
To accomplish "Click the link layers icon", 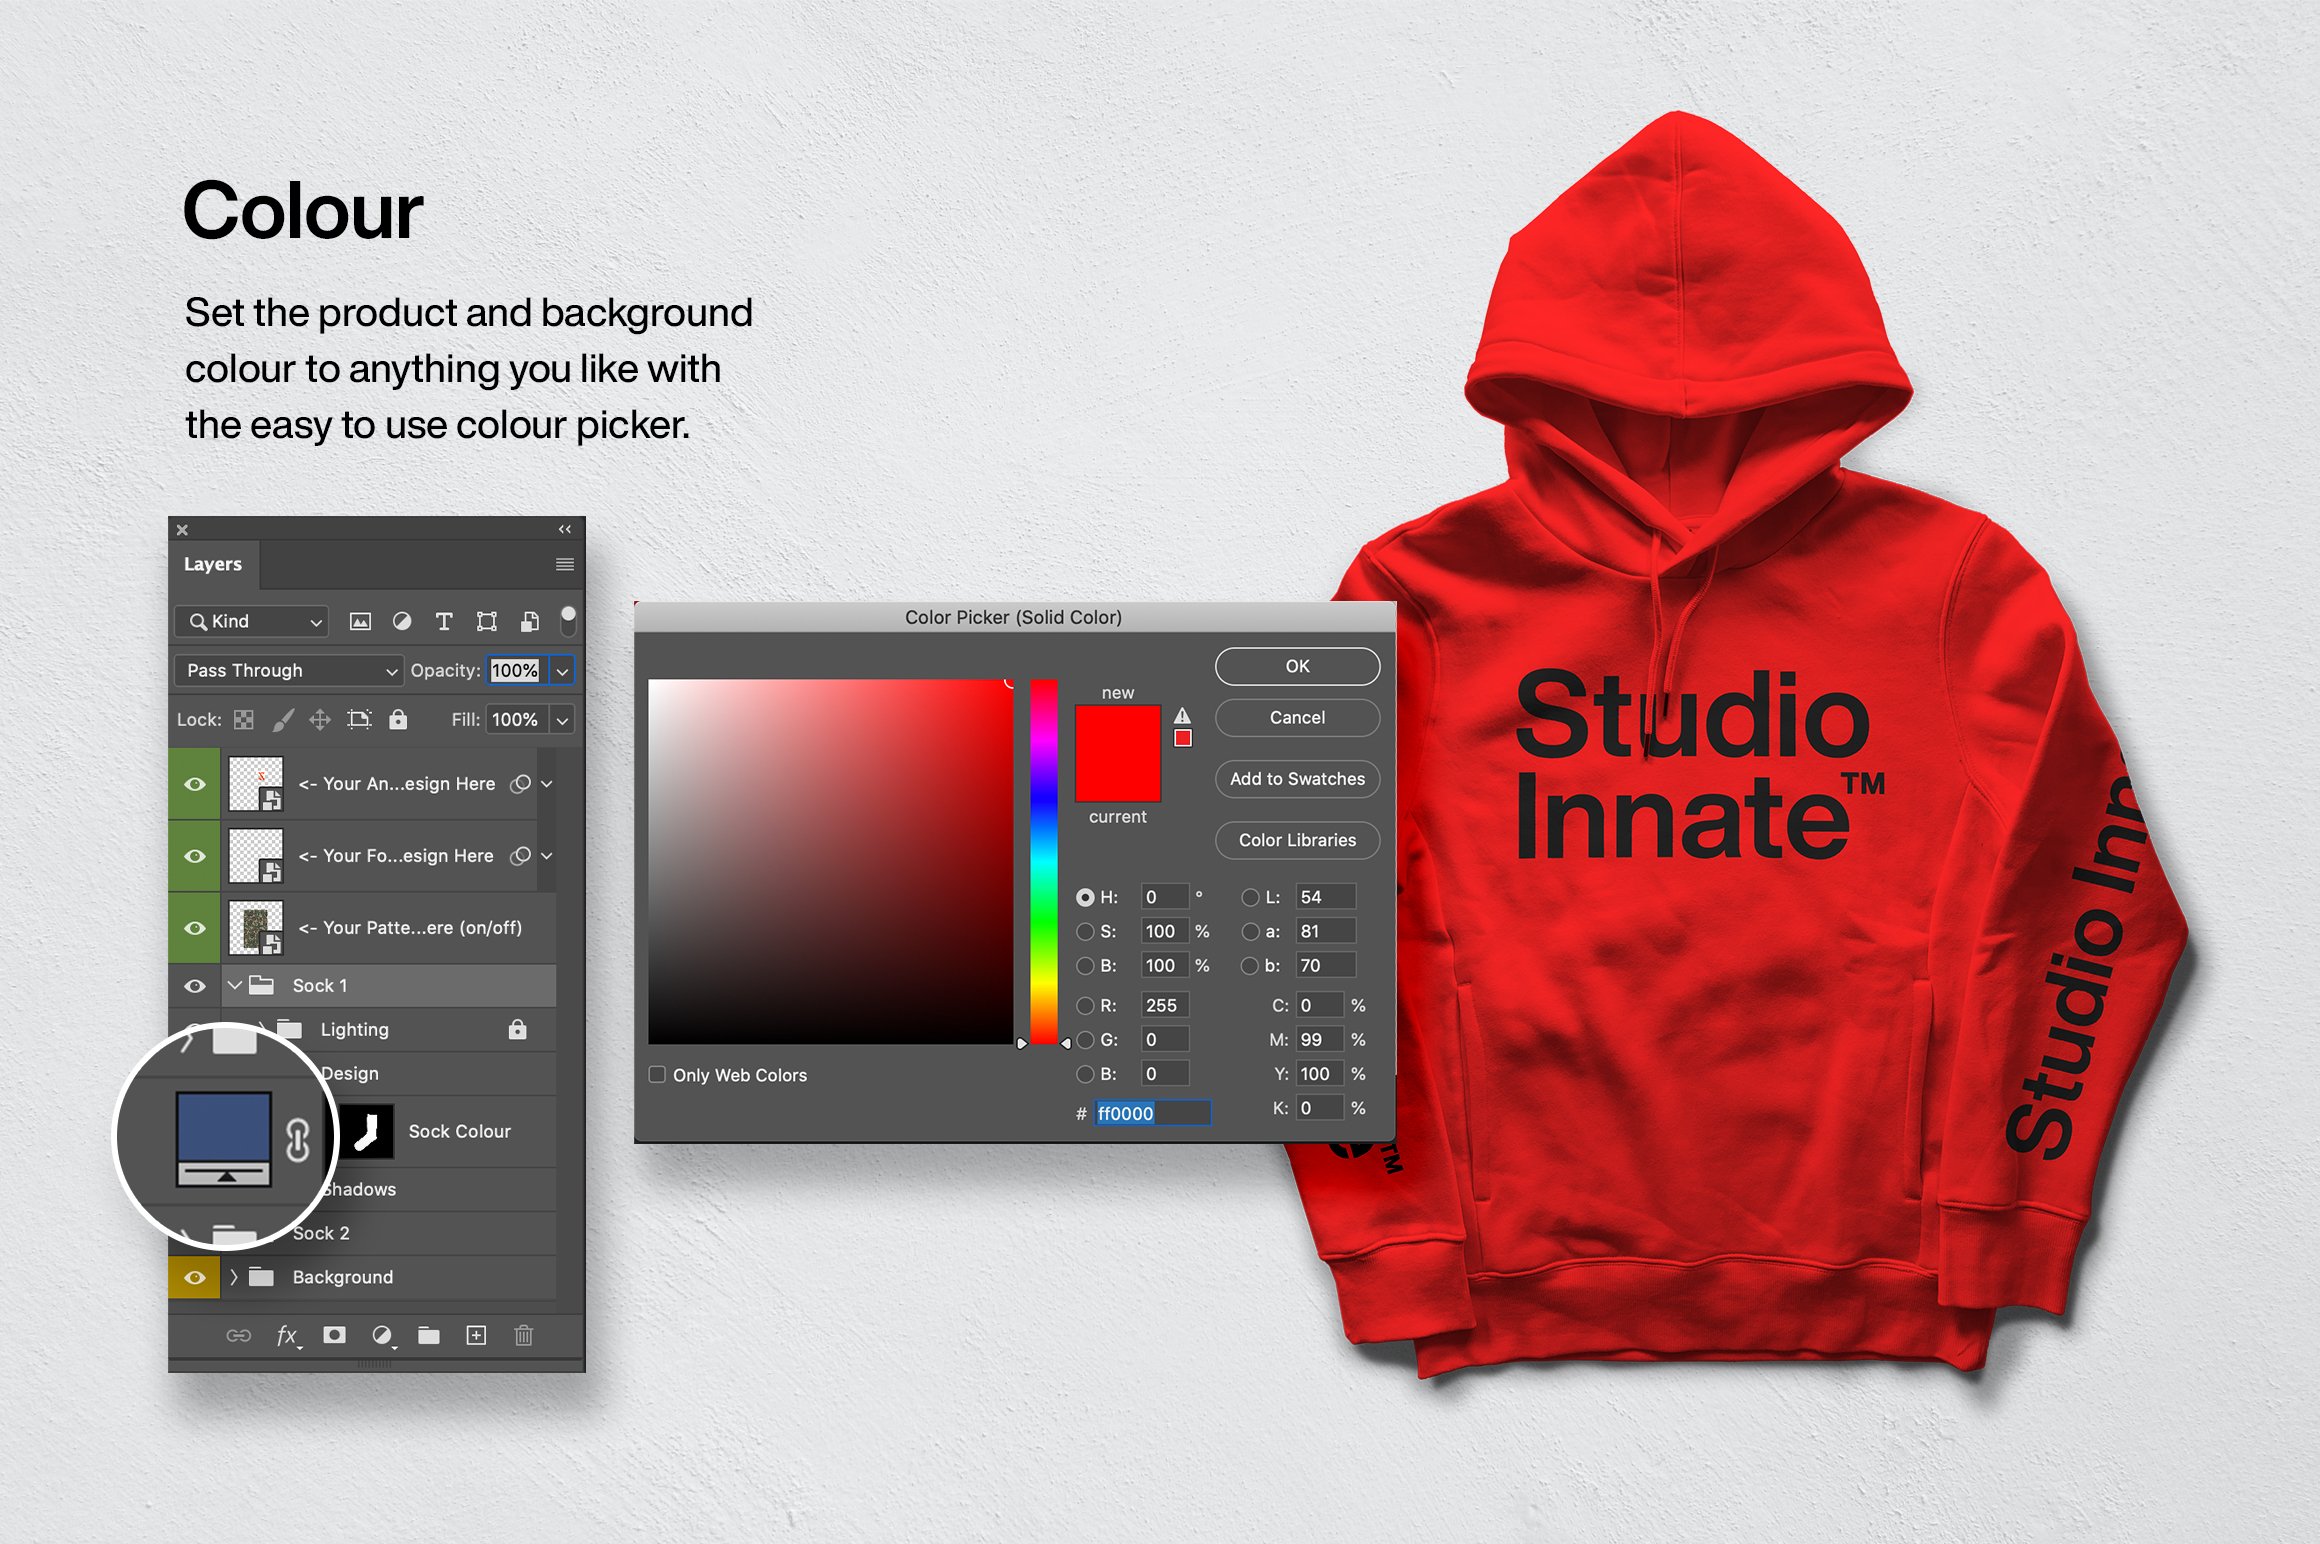I will click(234, 1335).
